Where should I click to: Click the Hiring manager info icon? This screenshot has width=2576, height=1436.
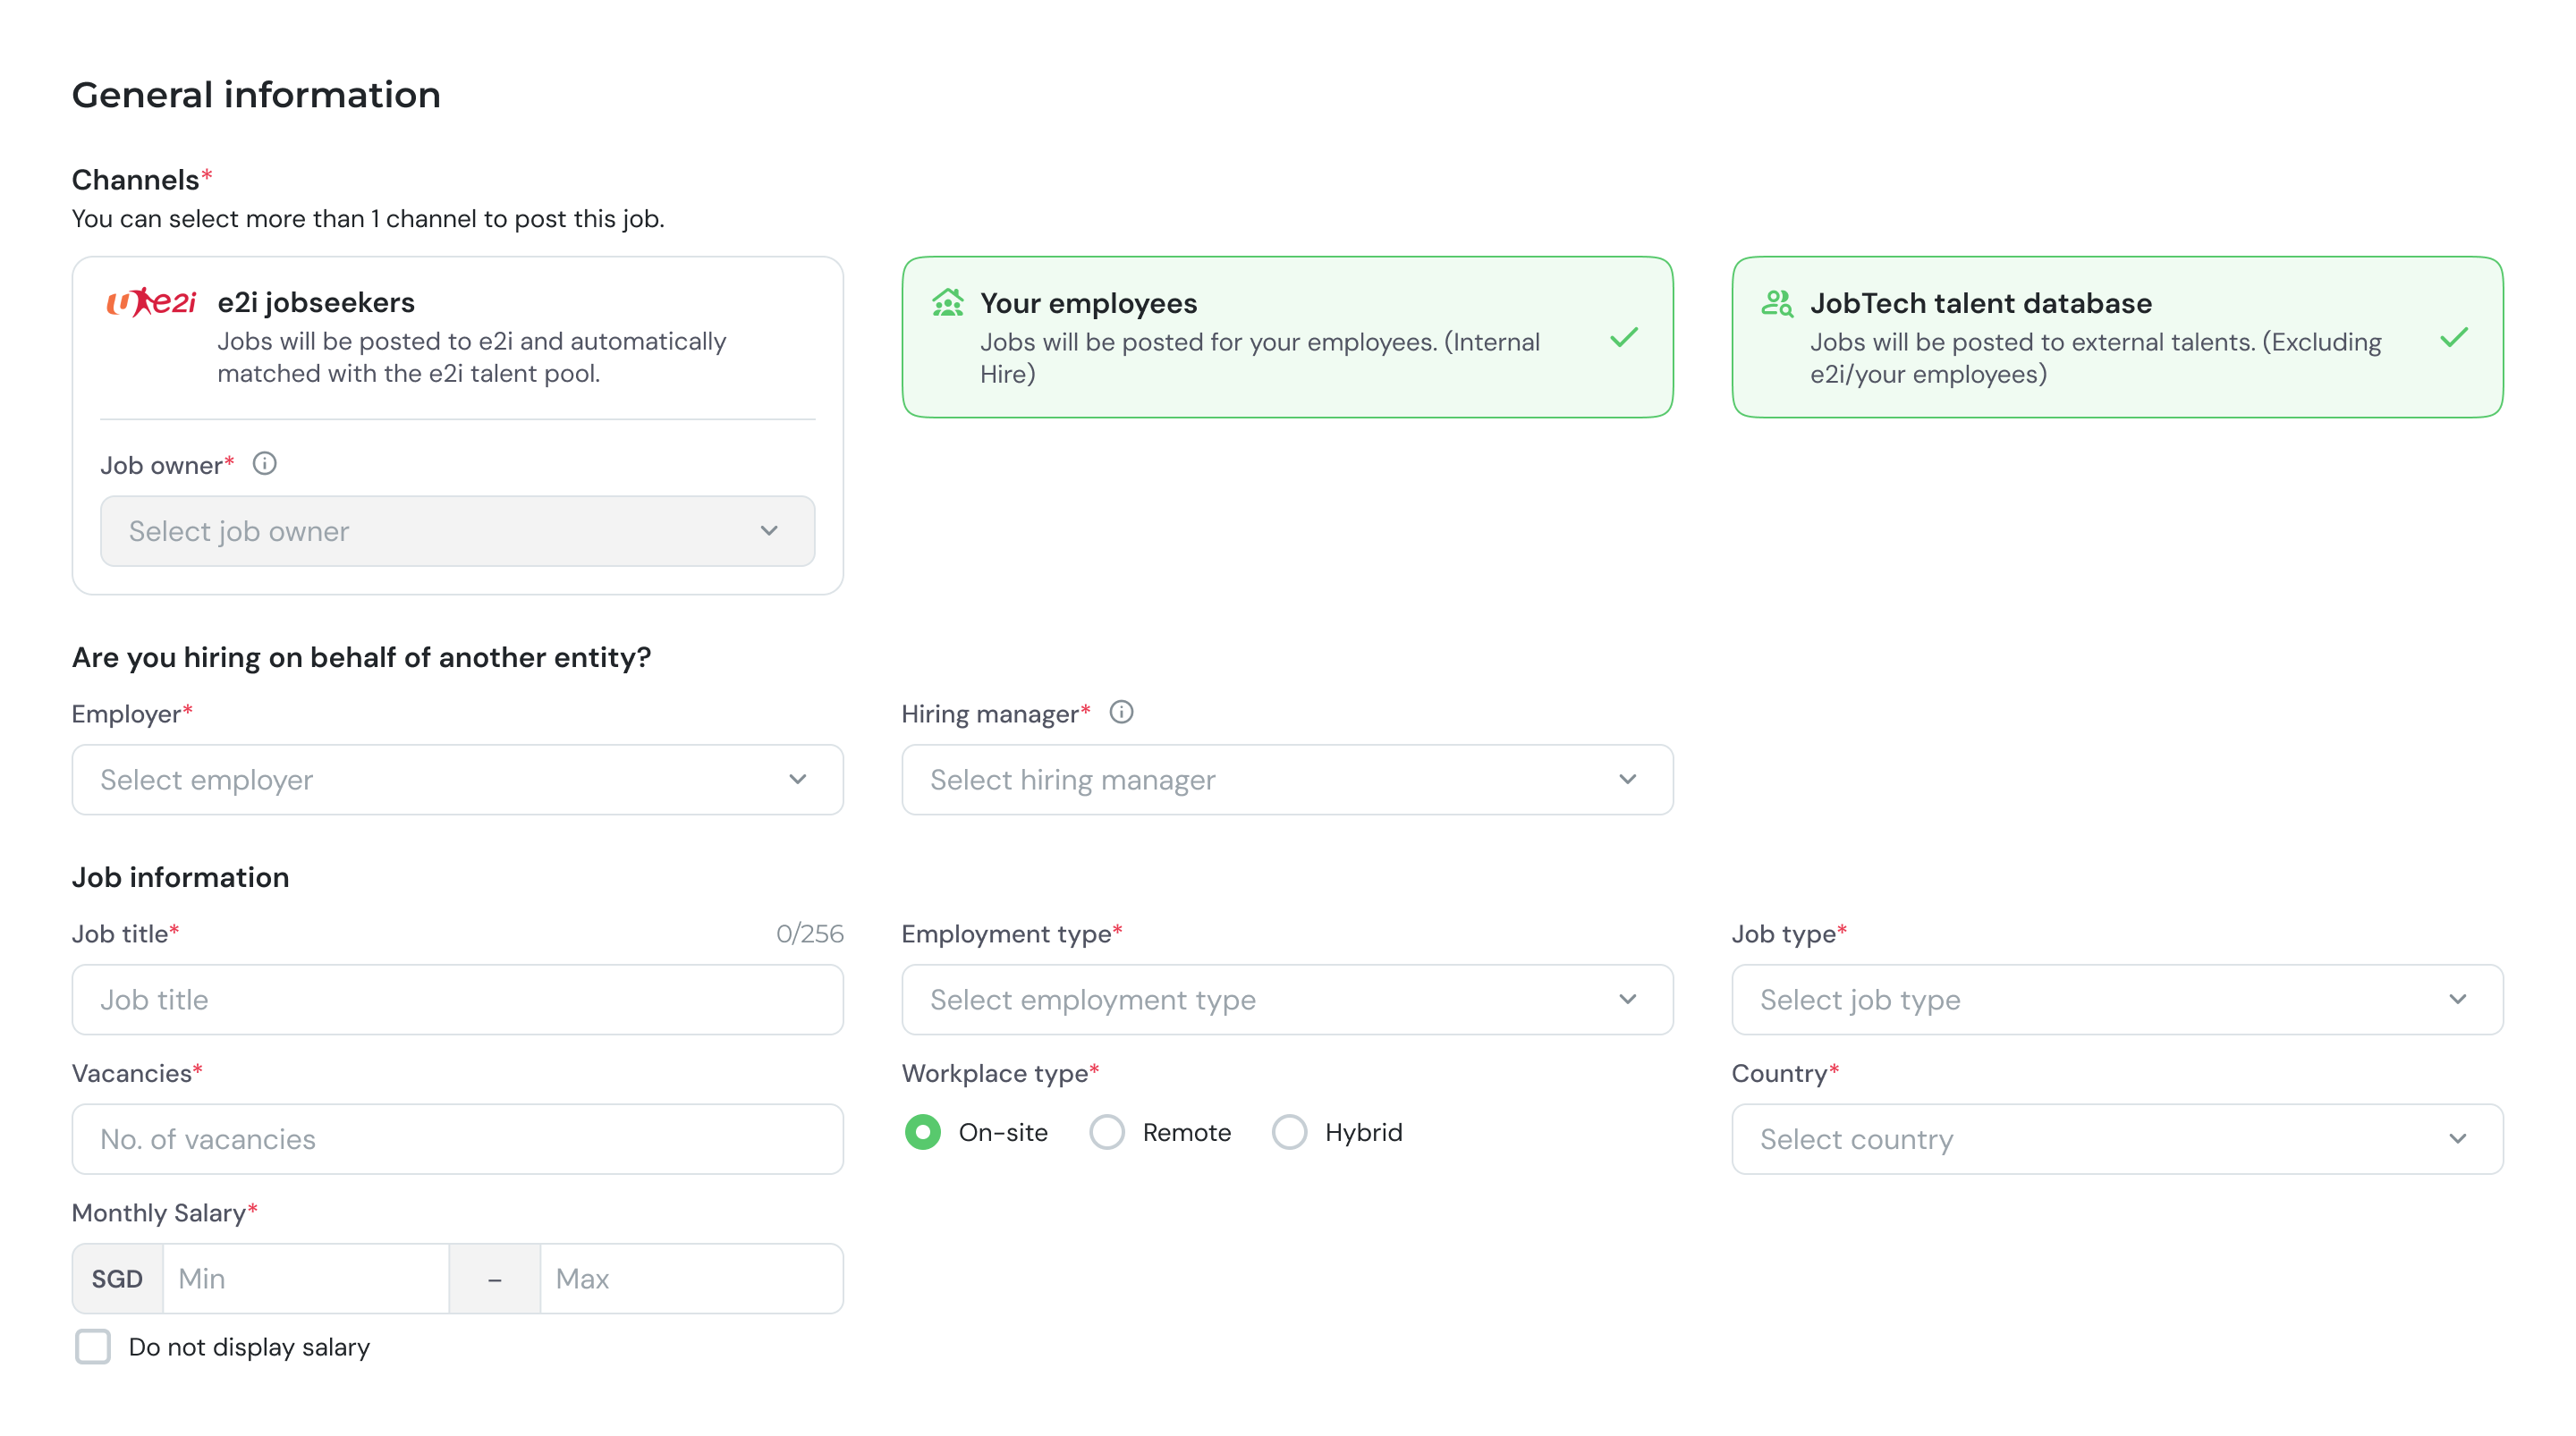tap(1121, 713)
